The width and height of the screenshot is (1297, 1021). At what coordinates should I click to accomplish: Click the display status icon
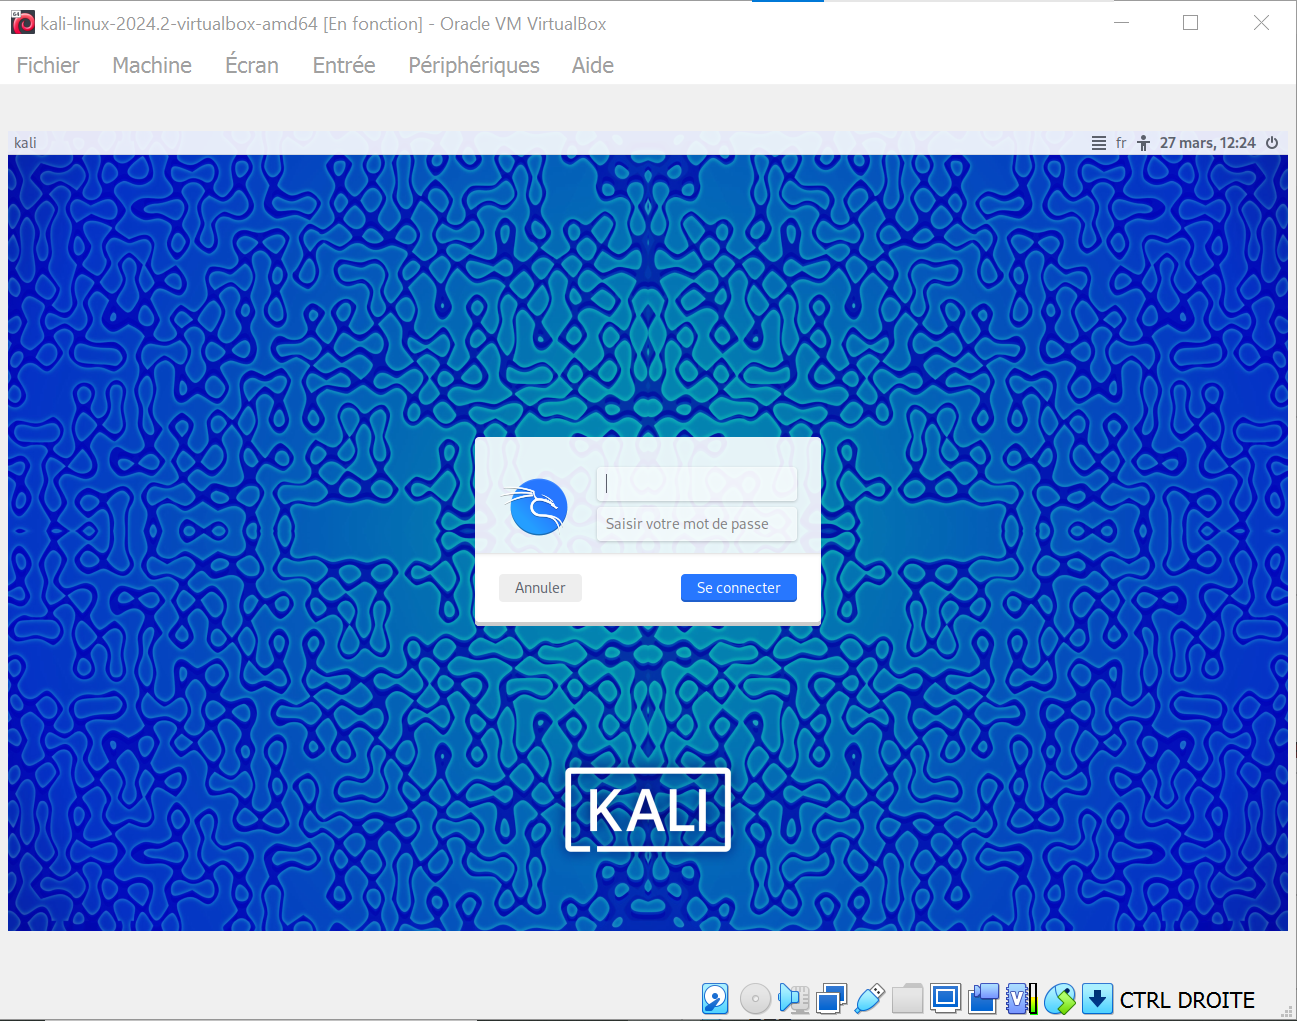tap(944, 998)
